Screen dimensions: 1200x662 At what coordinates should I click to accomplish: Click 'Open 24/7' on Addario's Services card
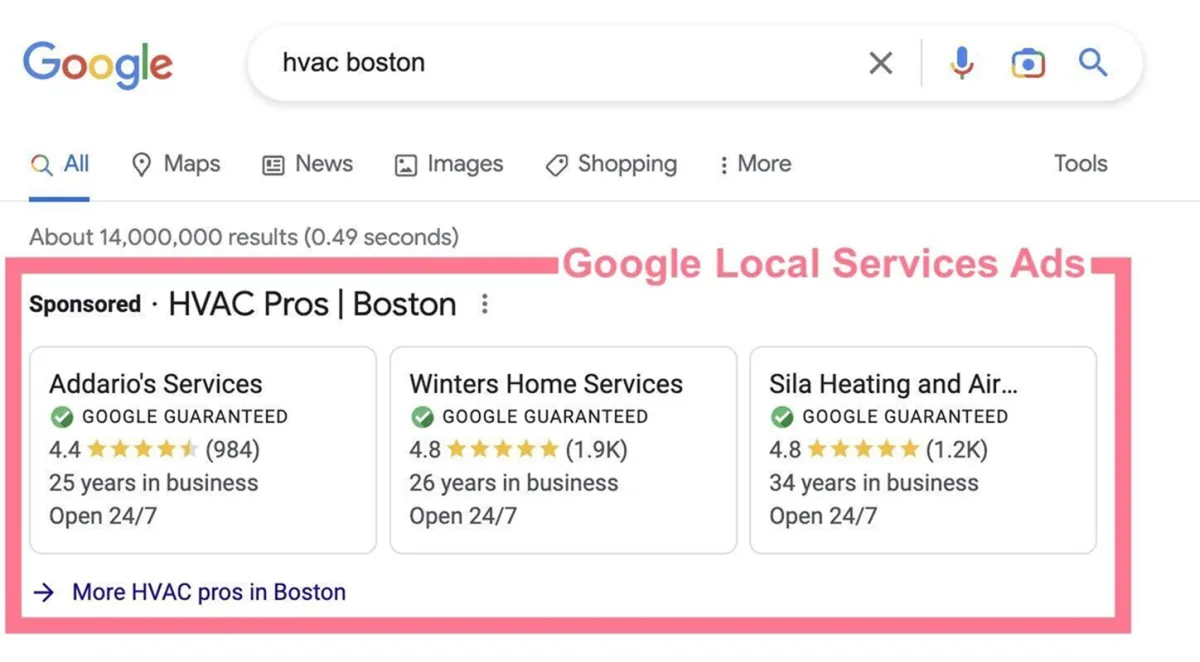click(103, 517)
